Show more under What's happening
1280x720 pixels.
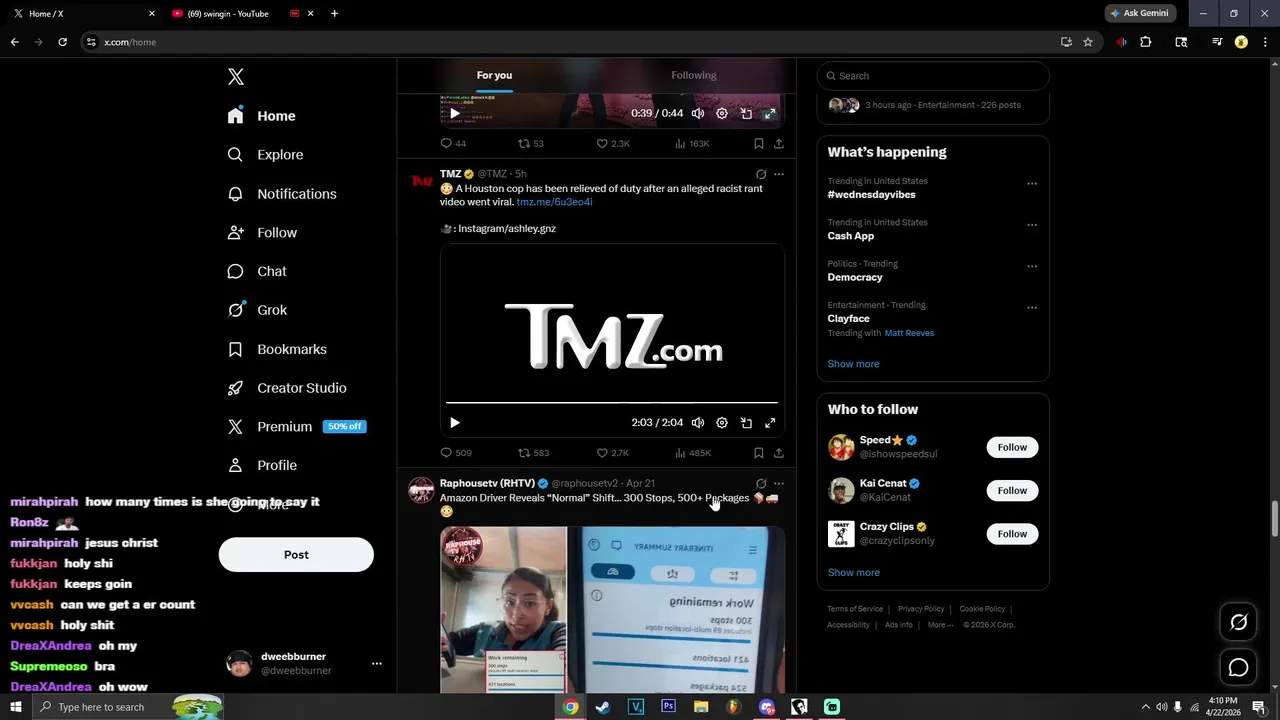click(853, 364)
